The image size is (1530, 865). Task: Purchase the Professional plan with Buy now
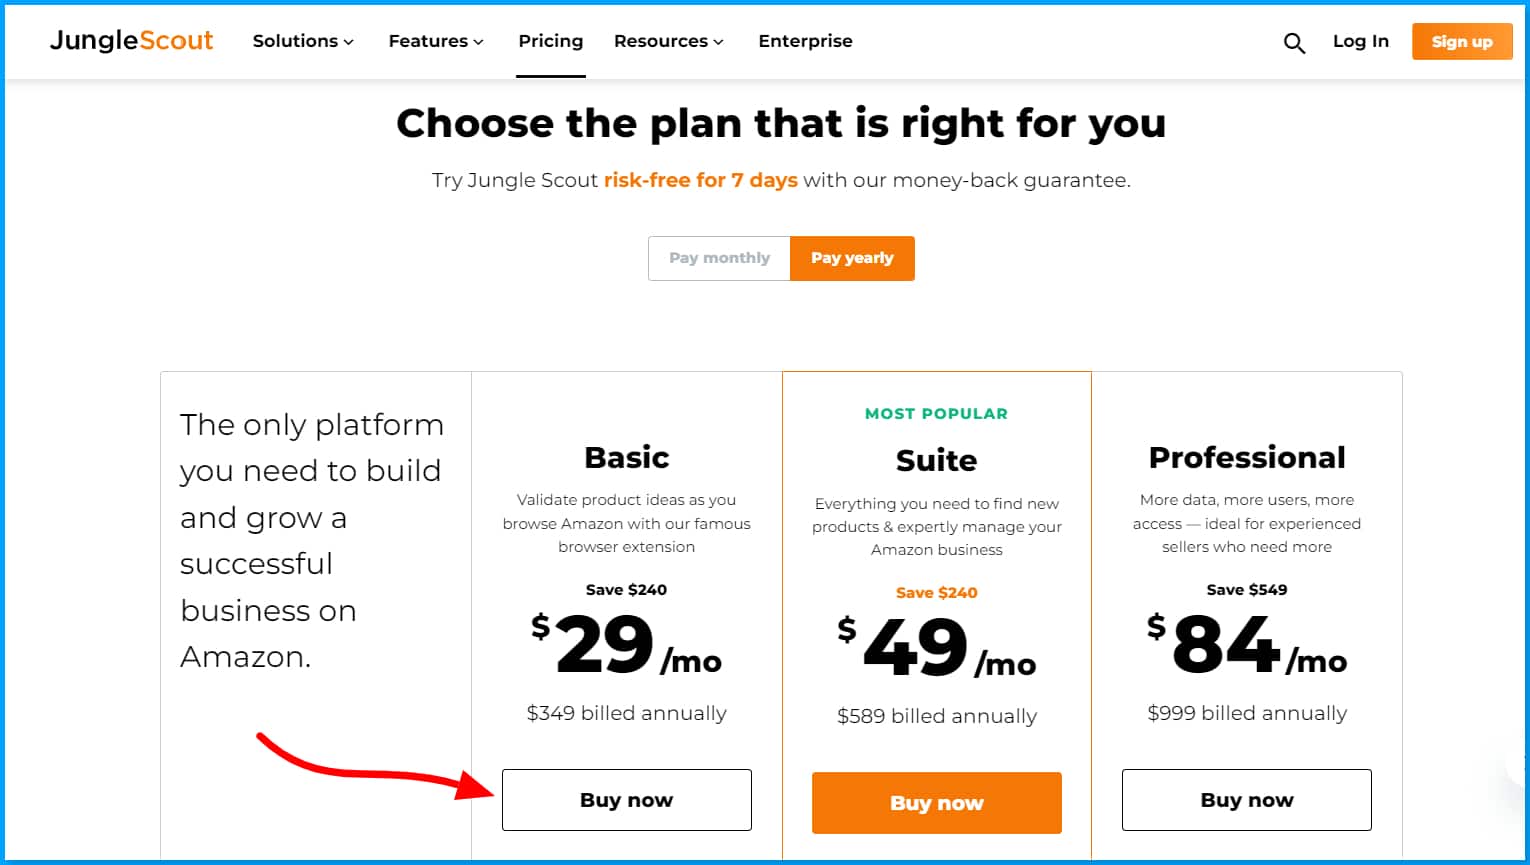coord(1246,800)
